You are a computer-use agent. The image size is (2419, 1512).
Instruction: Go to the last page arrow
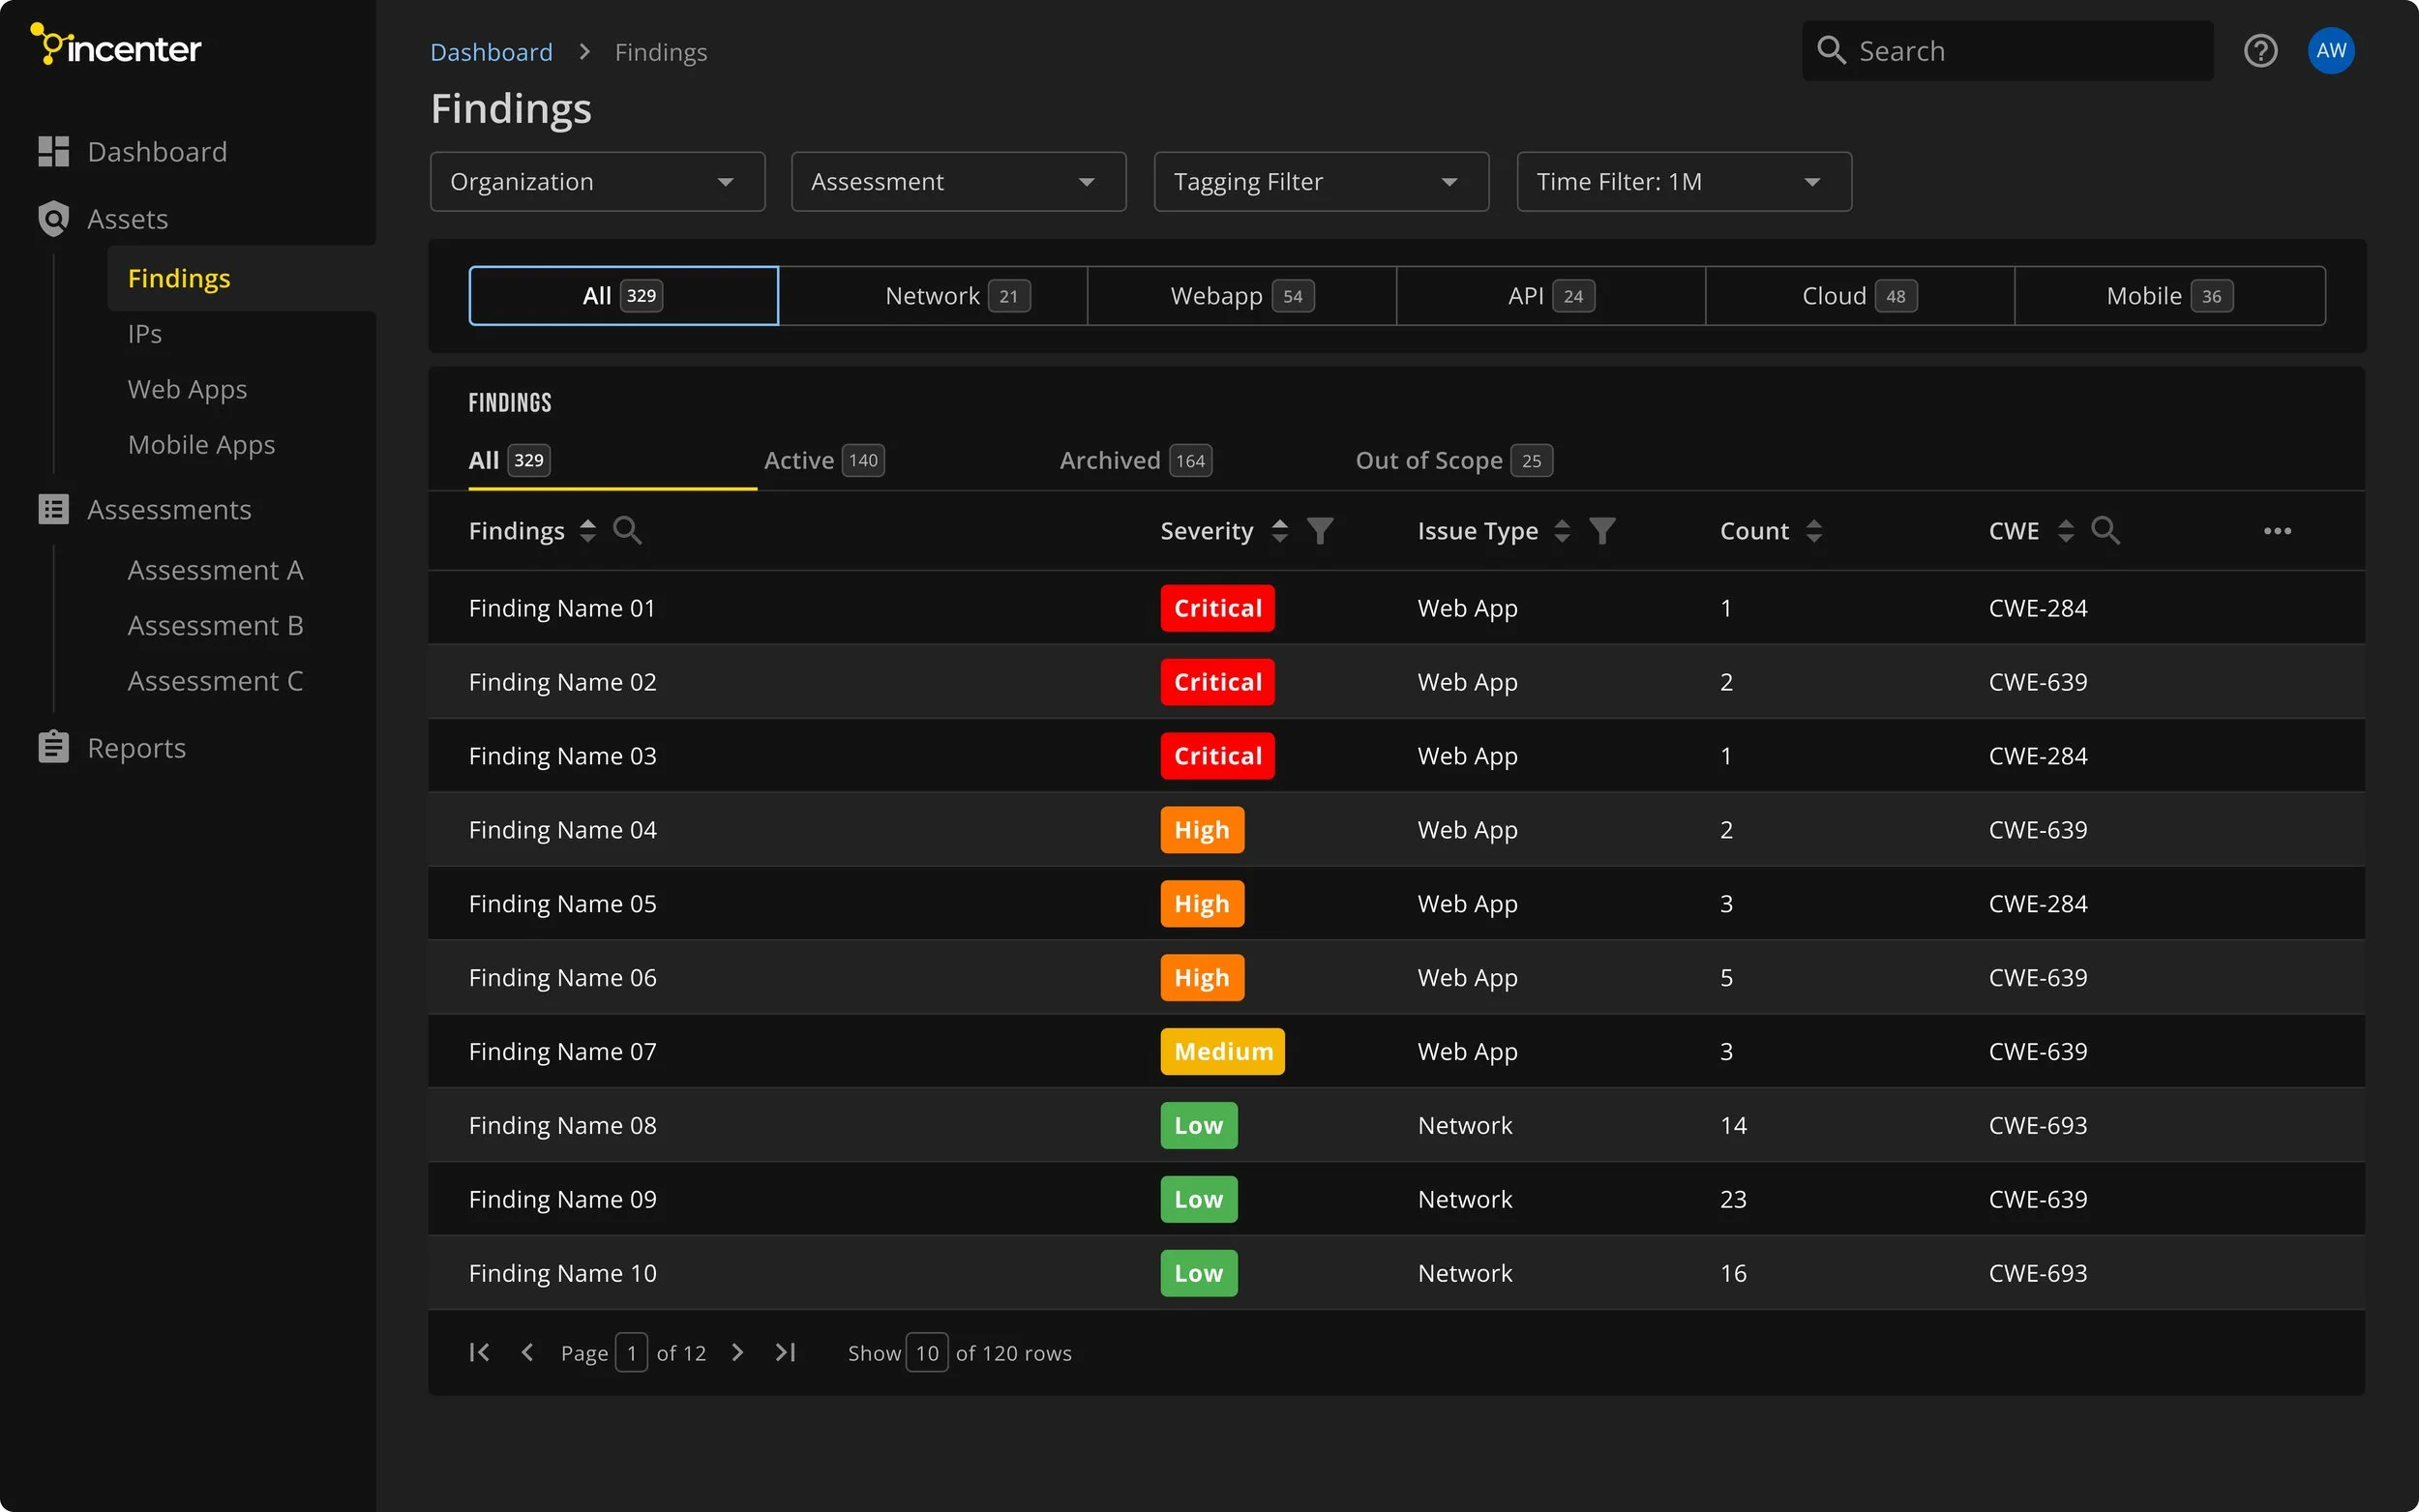pos(786,1352)
